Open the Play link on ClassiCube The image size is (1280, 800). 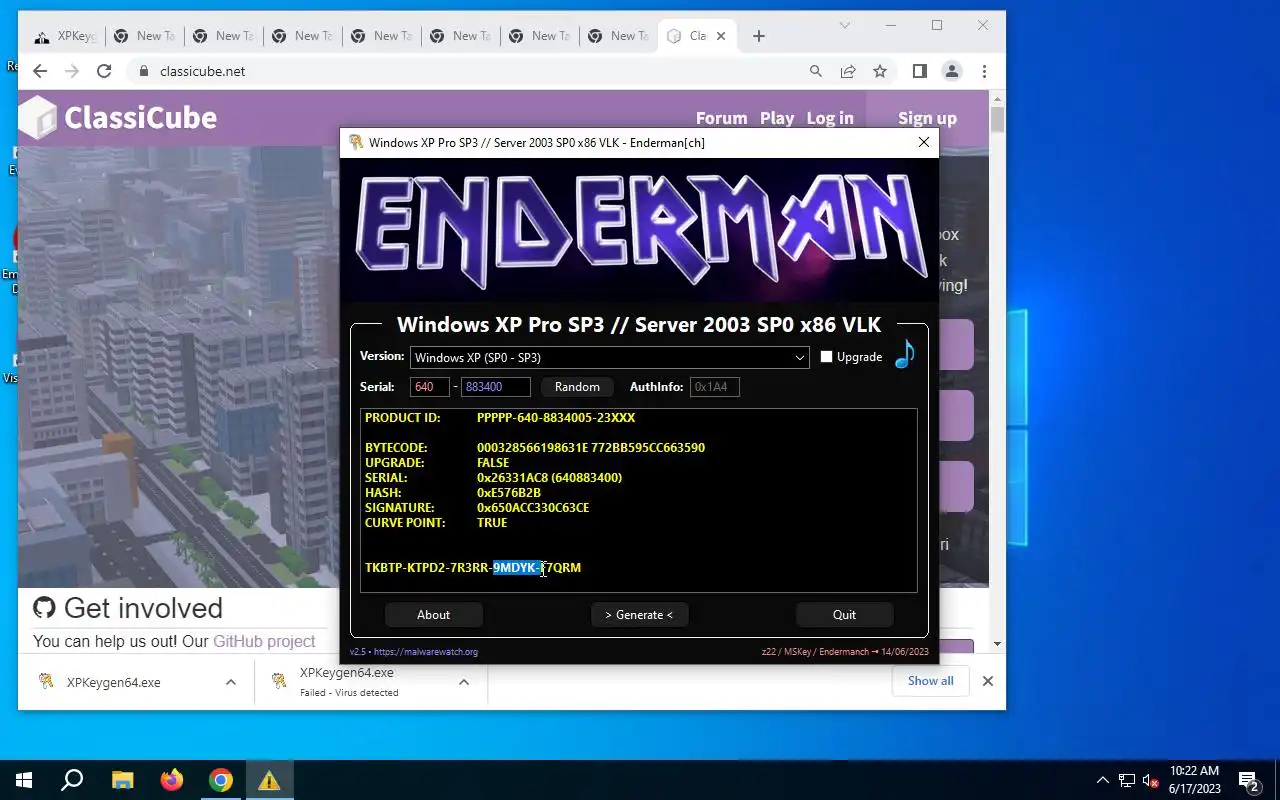(x=777, y=118)
